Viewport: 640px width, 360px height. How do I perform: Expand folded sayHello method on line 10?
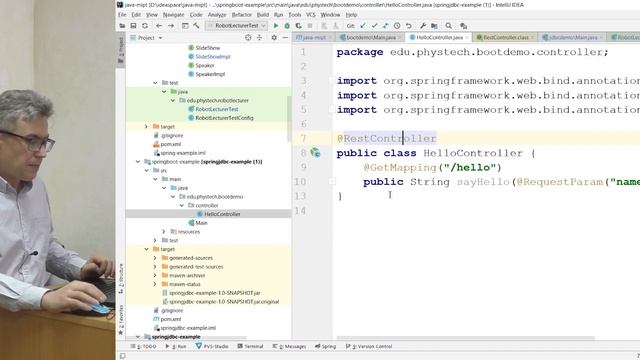[x=332, y=182]
